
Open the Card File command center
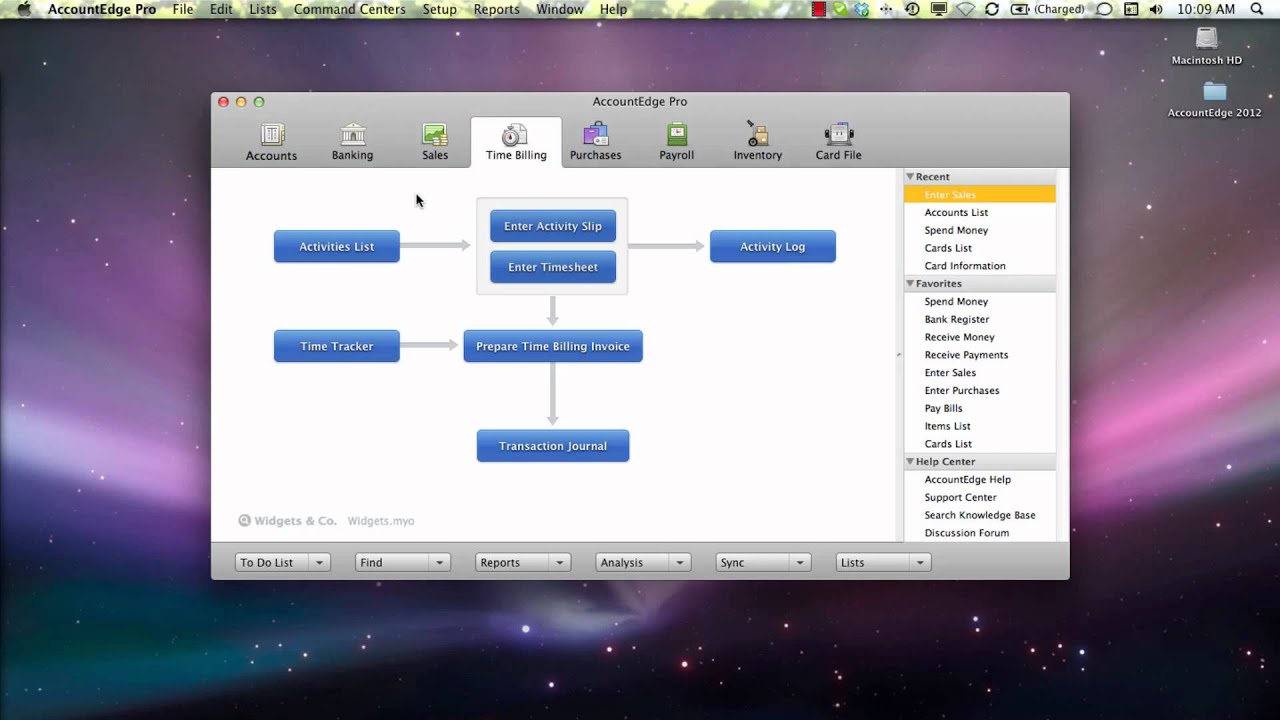point(838,142)
